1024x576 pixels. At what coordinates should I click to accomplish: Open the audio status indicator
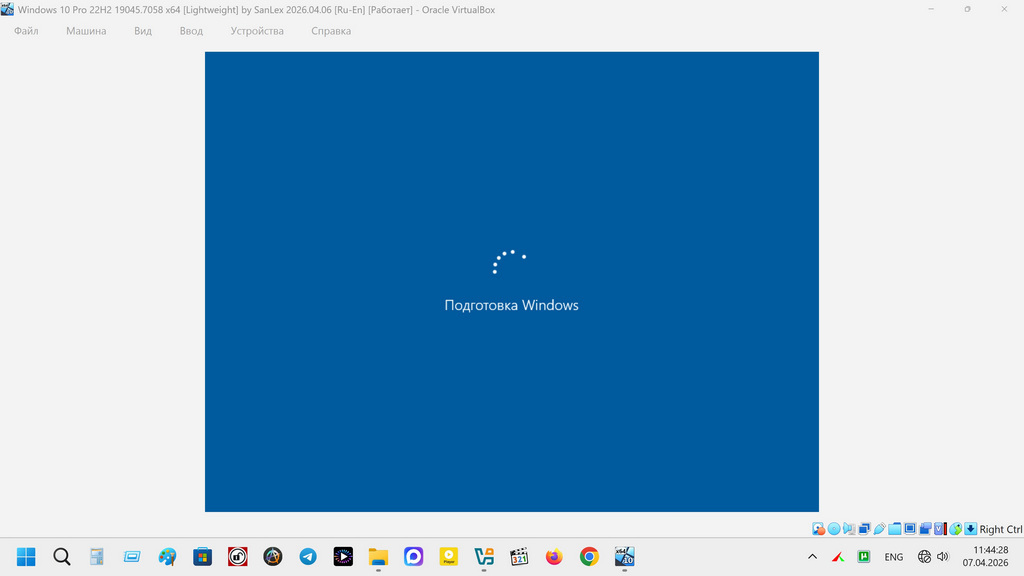pos(849,529)
